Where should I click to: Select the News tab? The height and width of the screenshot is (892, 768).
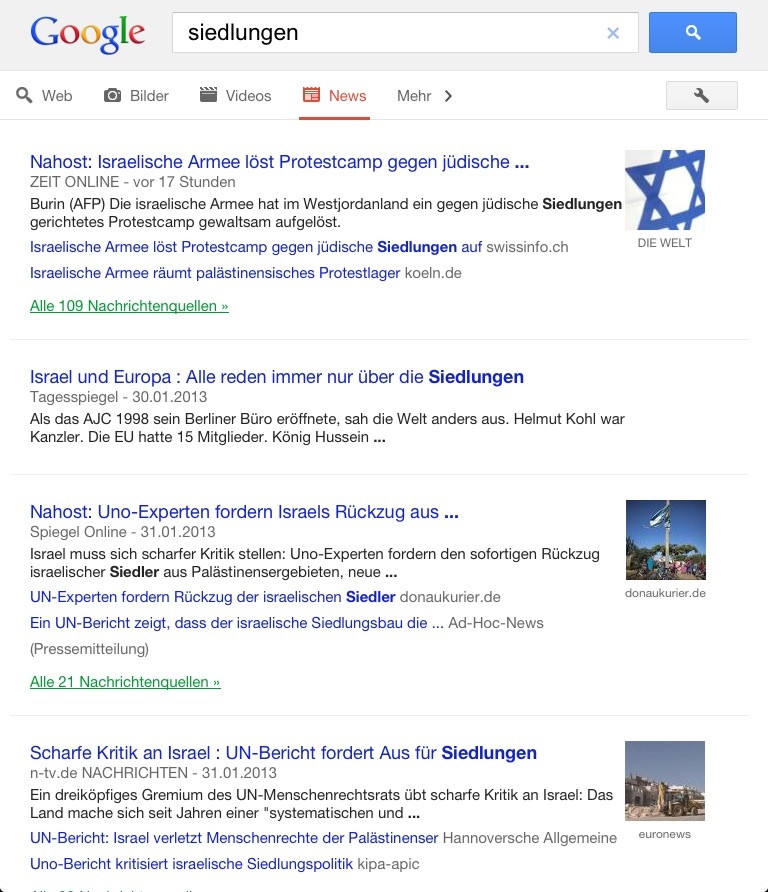(x=335, y=96)
